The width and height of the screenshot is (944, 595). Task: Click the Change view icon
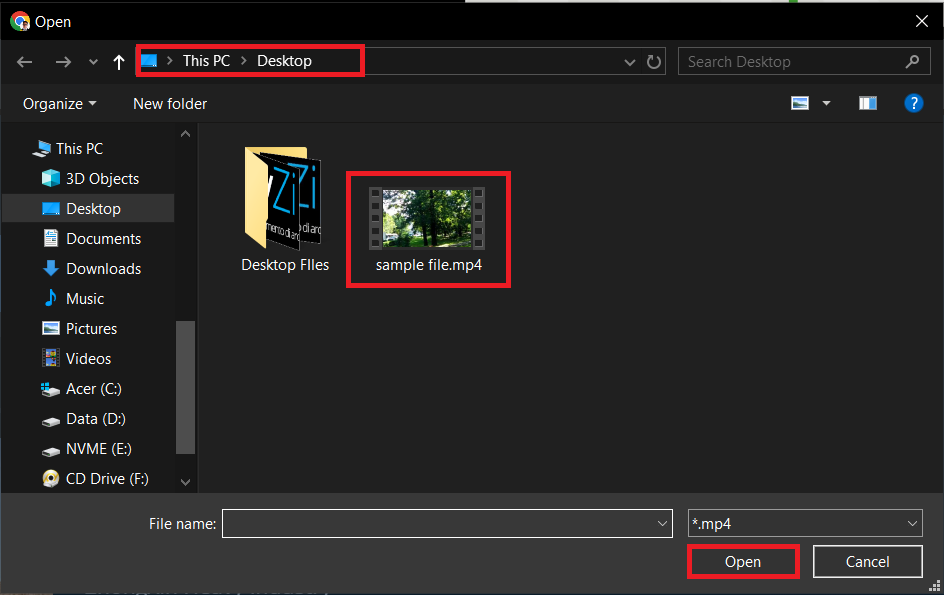[800, 102]
